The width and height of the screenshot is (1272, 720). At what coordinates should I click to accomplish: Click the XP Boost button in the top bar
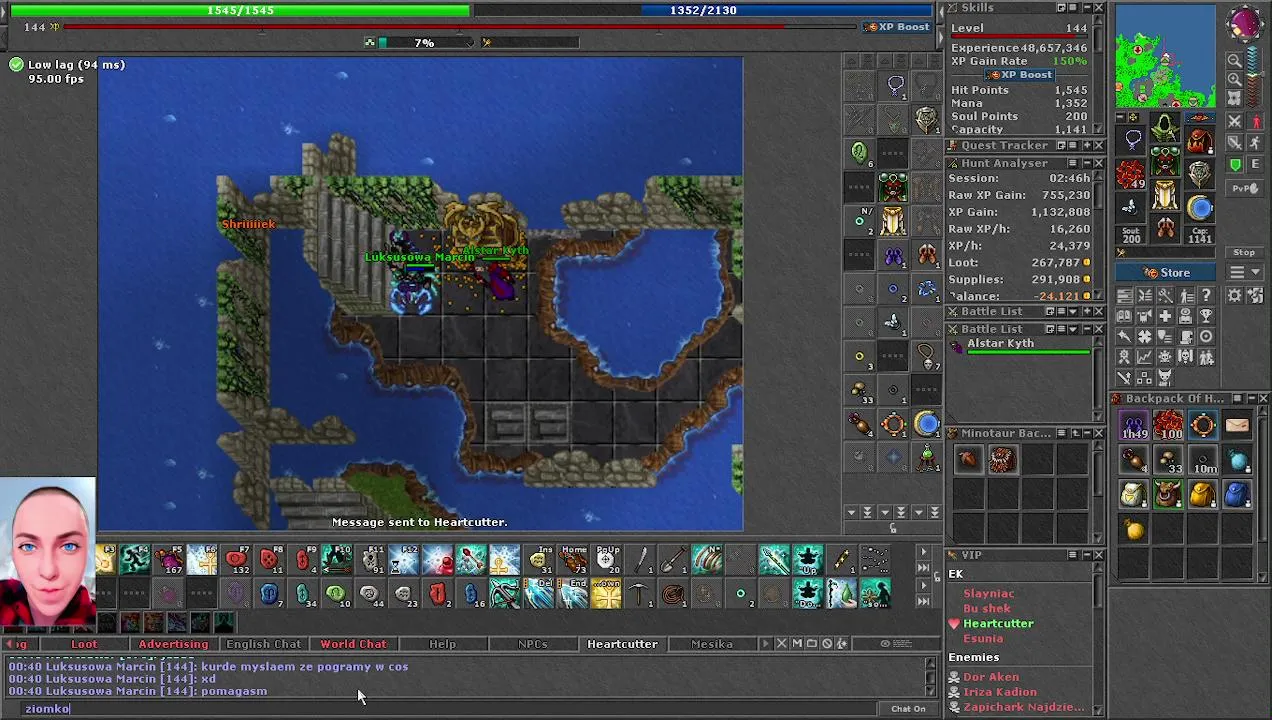[897, 27]
